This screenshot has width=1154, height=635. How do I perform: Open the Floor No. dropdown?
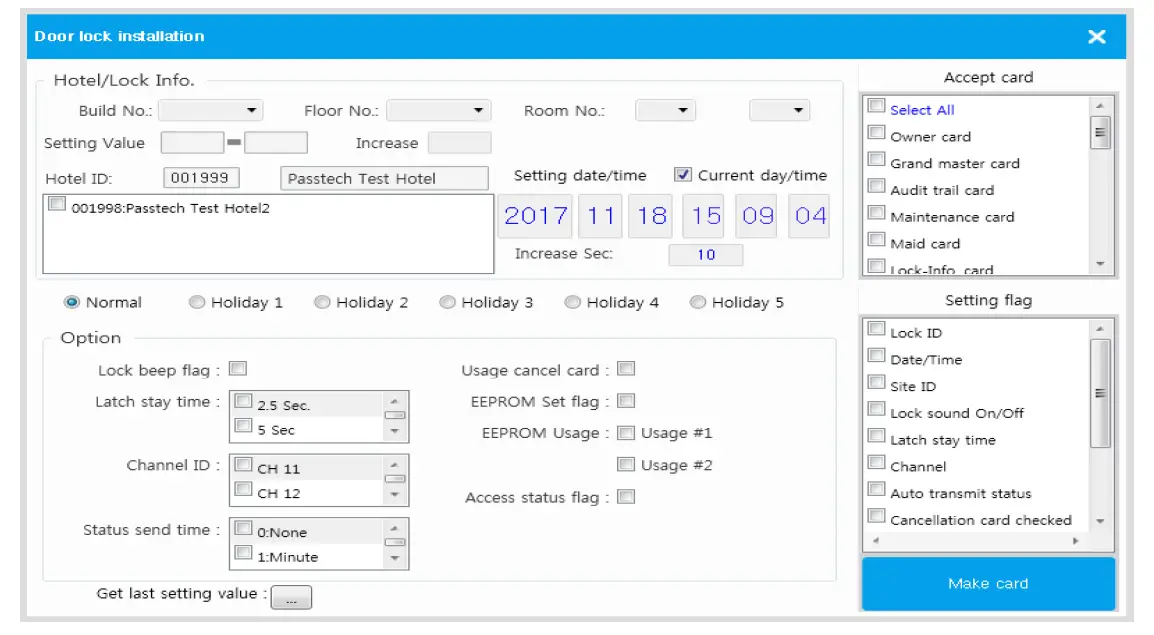click(x=438, y=110)
